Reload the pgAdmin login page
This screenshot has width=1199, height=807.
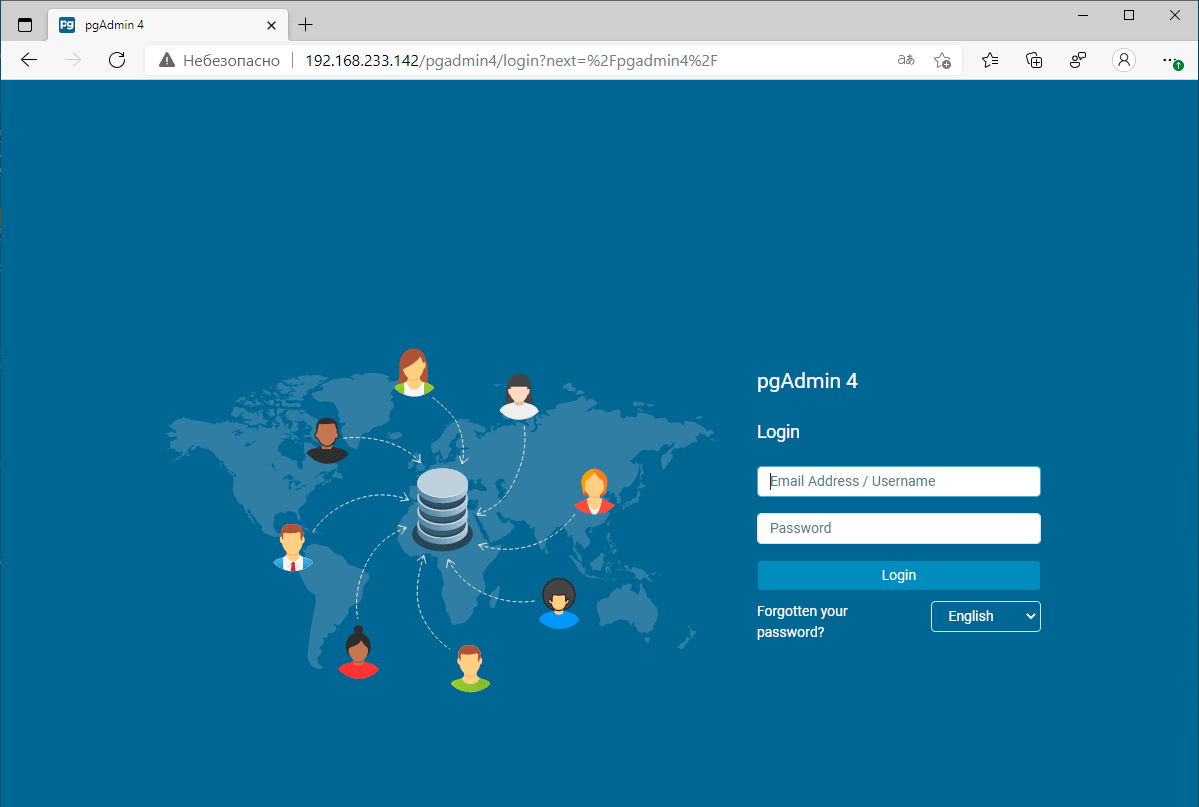point(117,60)
